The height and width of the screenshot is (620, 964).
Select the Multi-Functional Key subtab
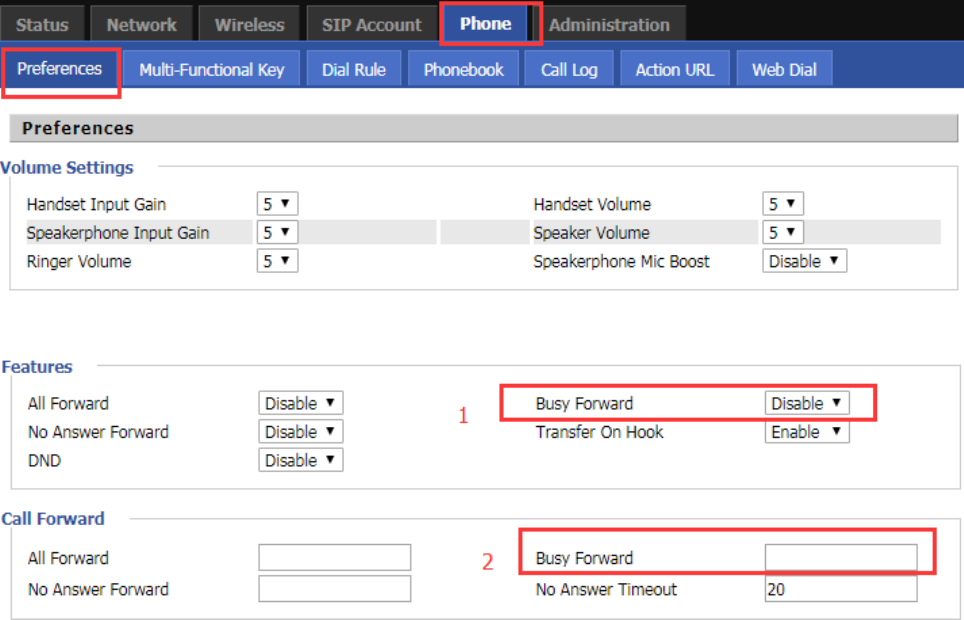tap(211, 70)
